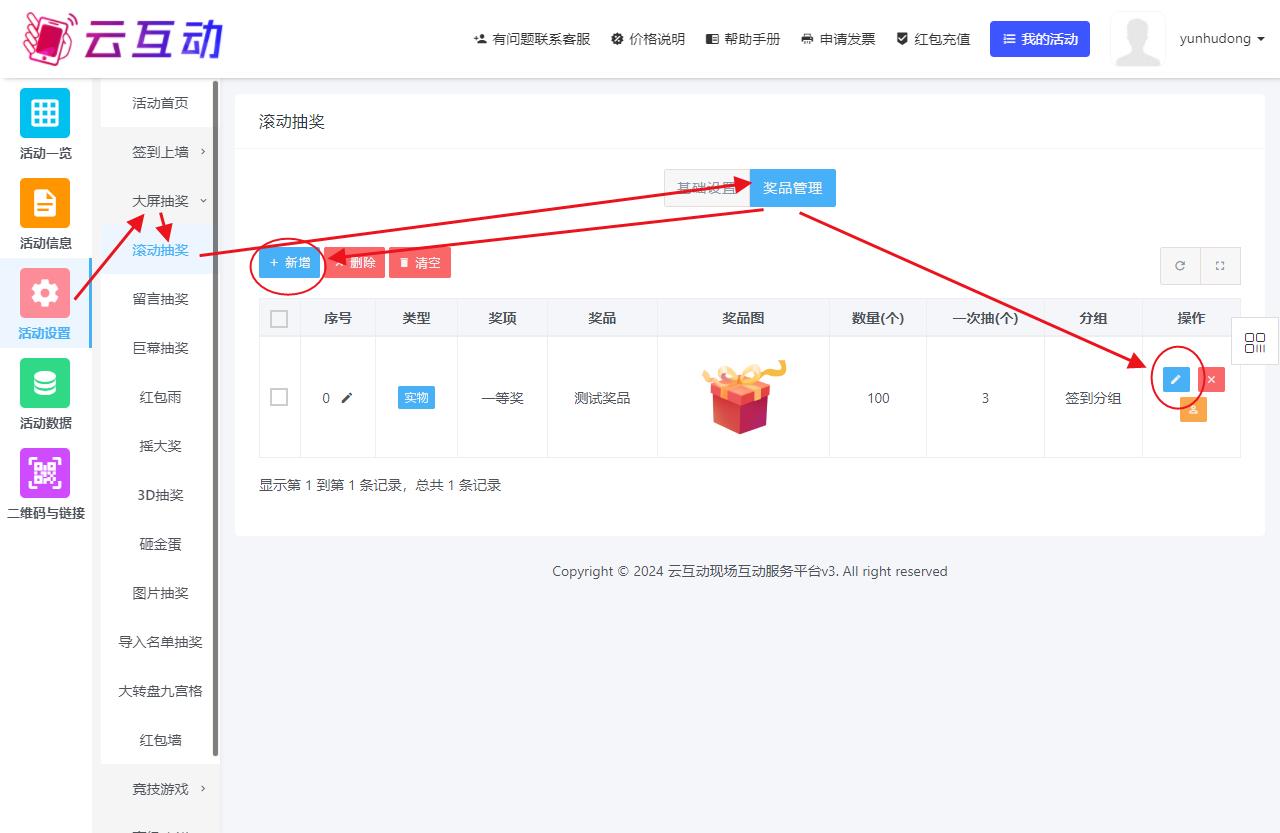Select 滚动抽奖 in the side menu

pyautogui.click(x=160, y=250)
